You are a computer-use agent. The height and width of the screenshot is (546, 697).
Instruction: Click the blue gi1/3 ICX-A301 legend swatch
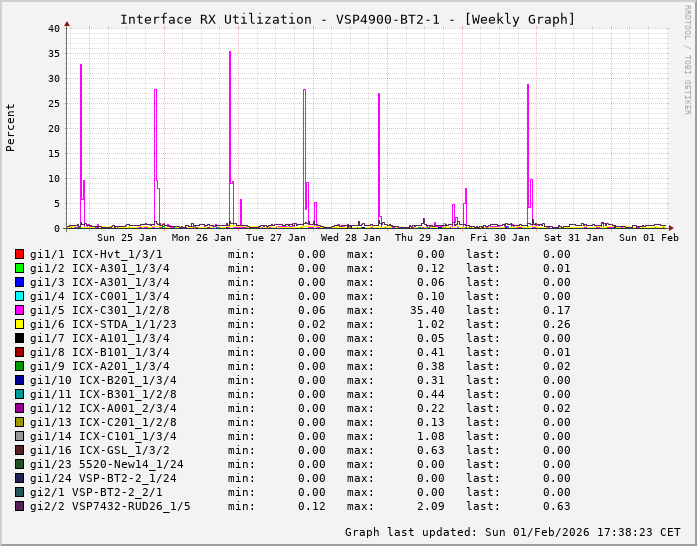tap(20, 283)
